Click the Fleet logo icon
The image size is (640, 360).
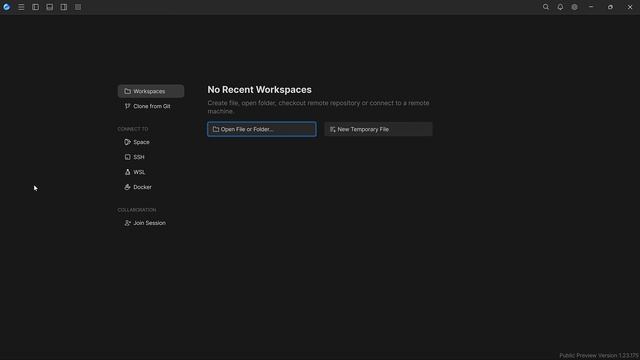click(x=7, y=7)
